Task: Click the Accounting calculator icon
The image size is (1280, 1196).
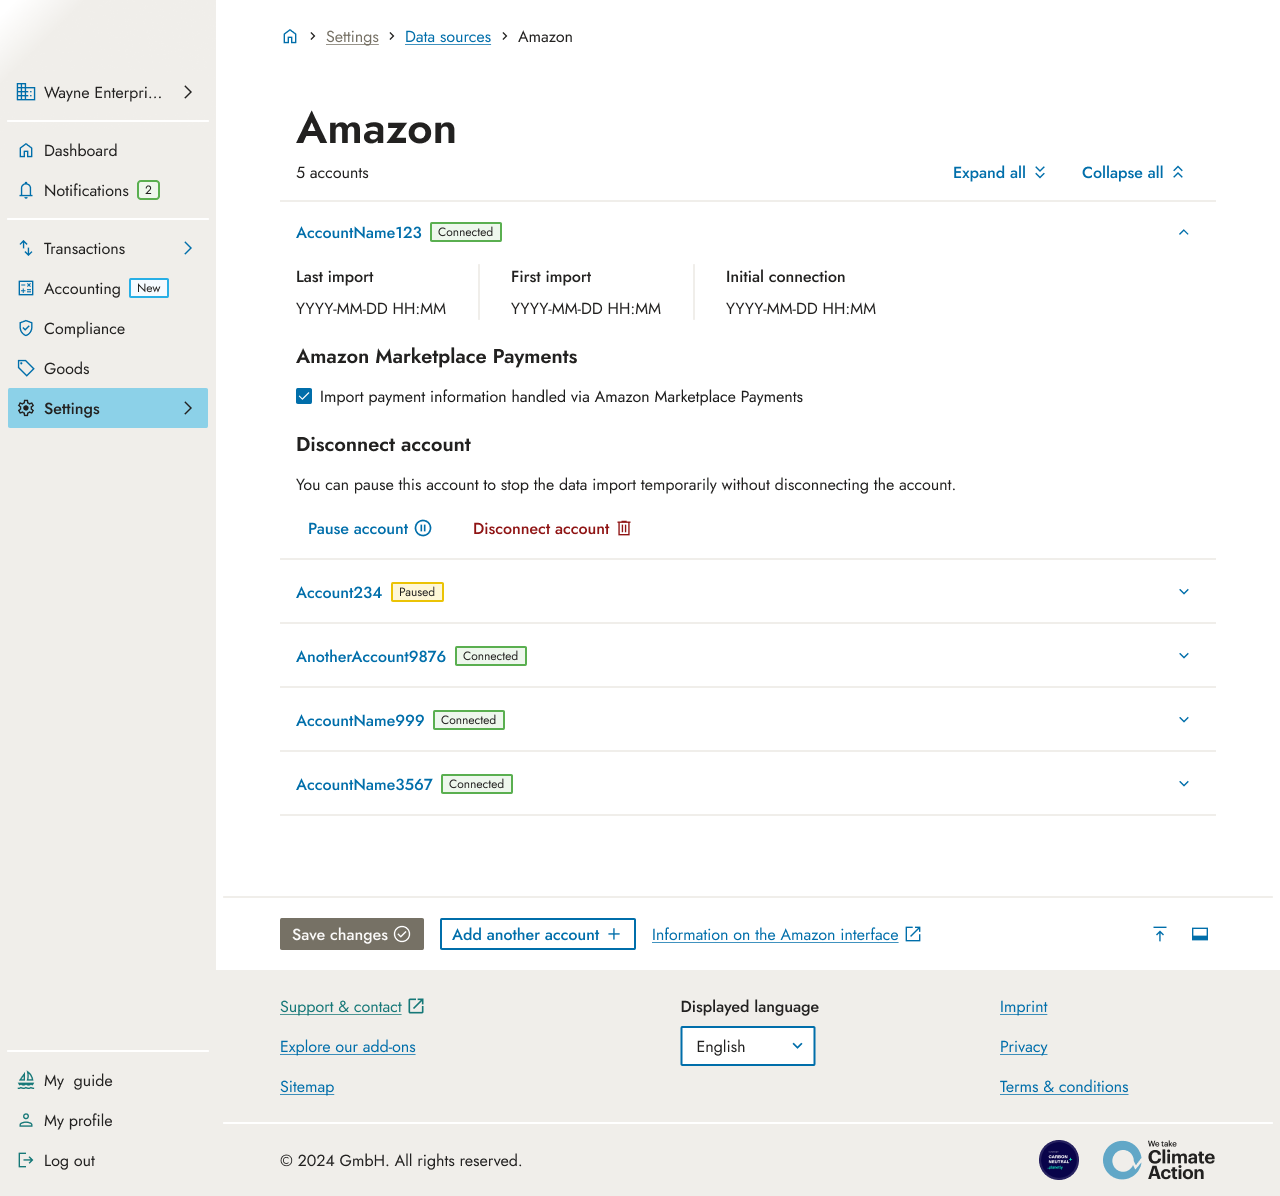Action: 26,288
